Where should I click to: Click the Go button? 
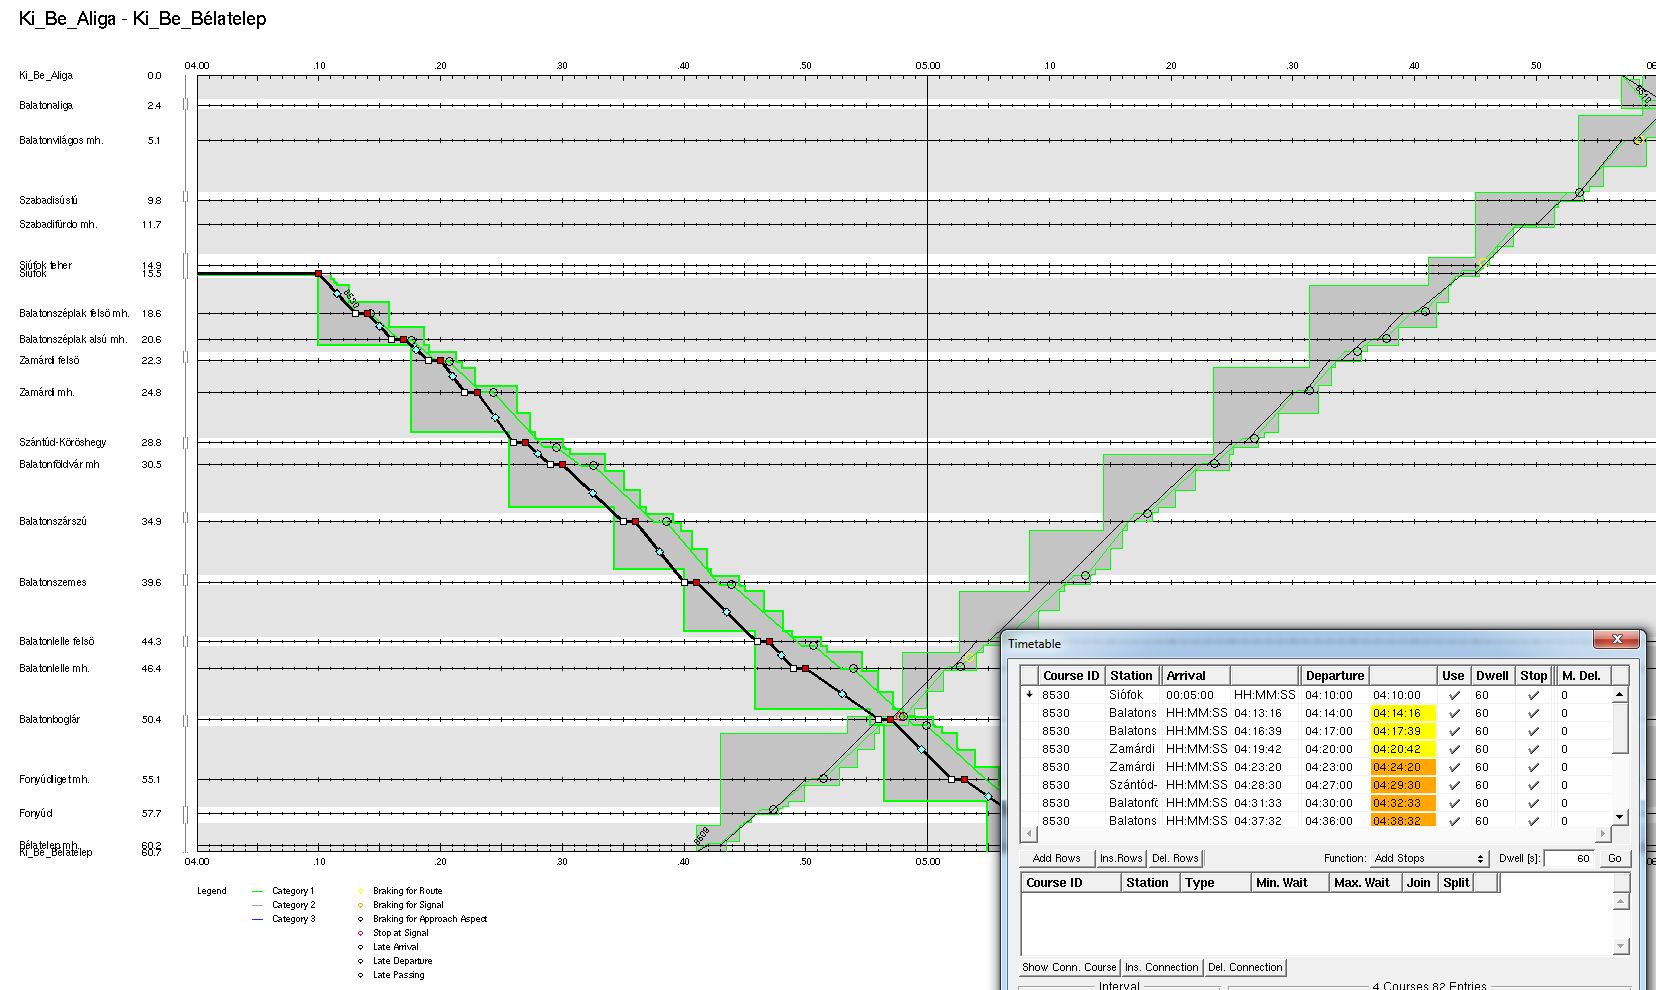(x=1614, y=858)
